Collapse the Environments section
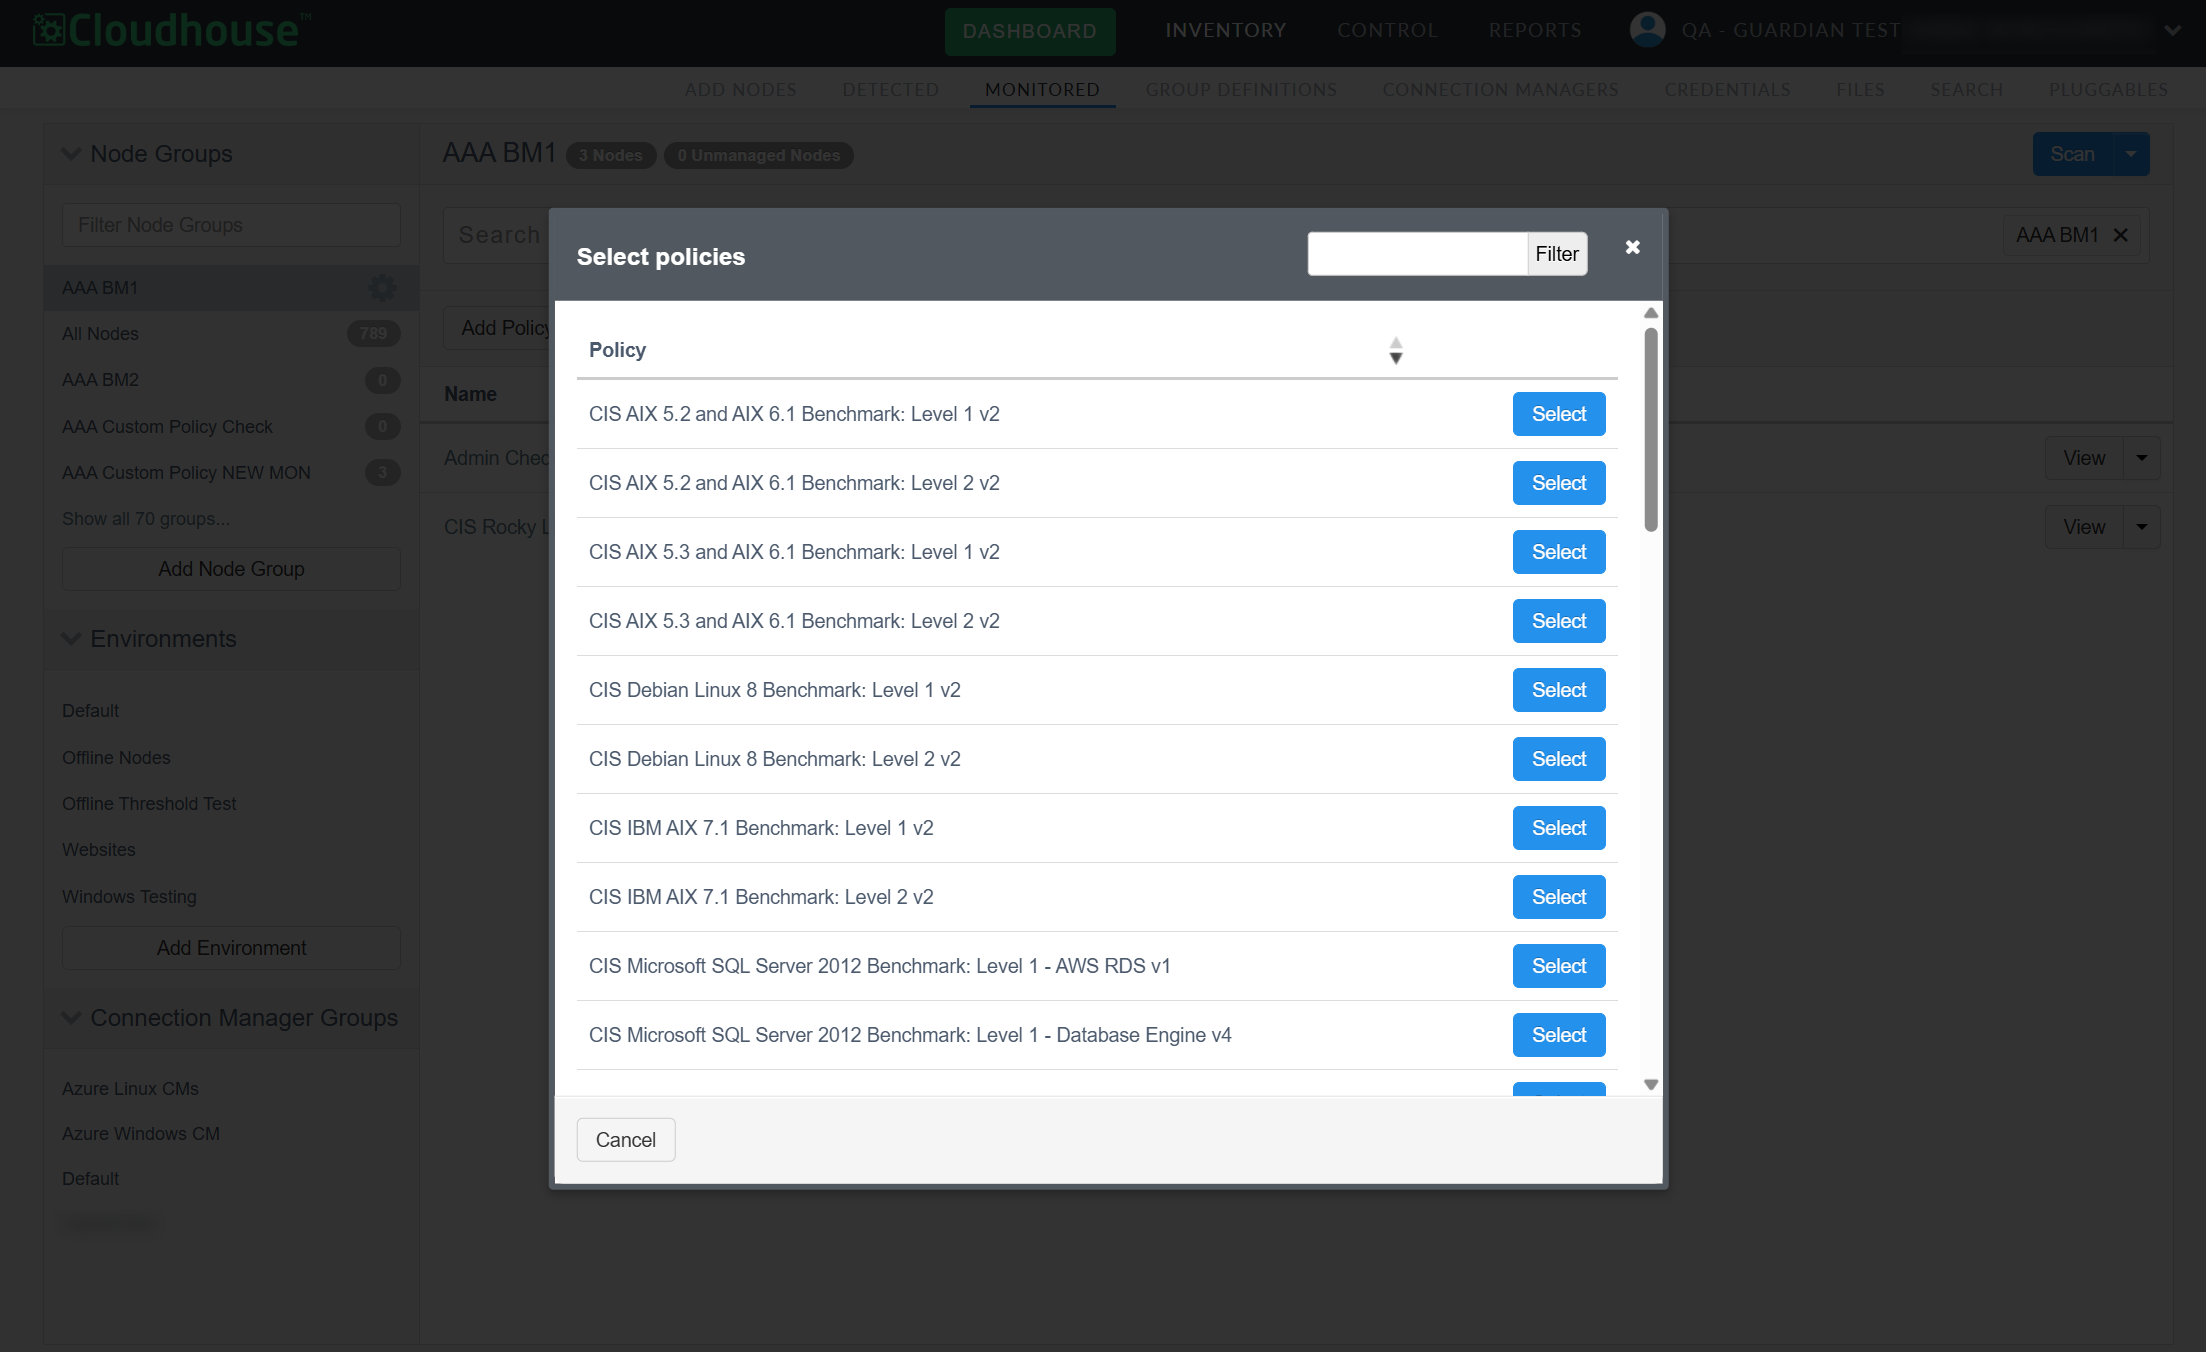This screenshot has width=2206, height=1352. pyautogui.click(x=71, y=639)
